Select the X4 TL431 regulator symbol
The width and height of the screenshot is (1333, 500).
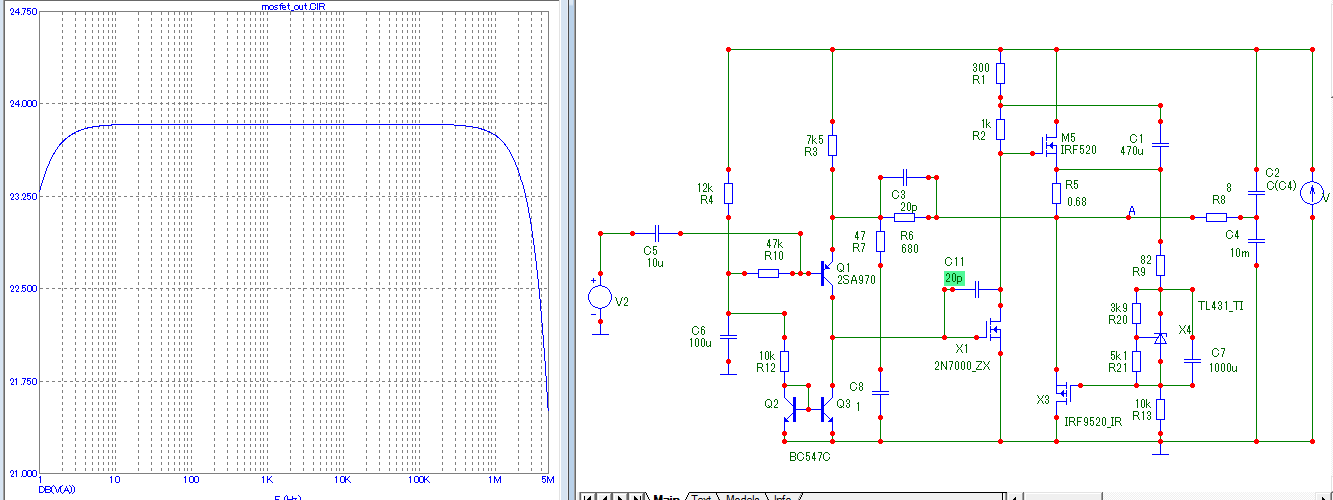tap(1160, 339)
